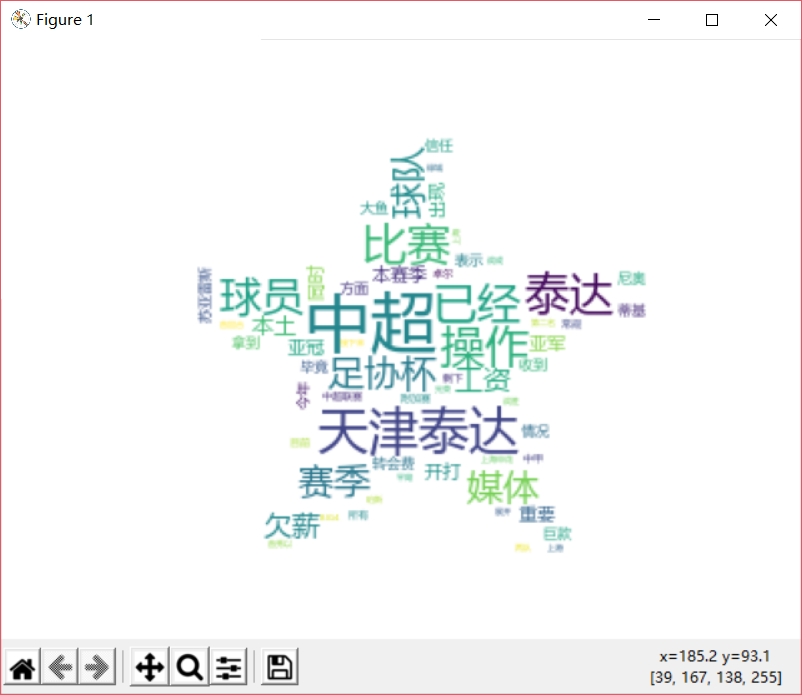The image size is (802, 695).
Task: Click the pixel value [39, 167, 138, 255]
Action: (x=716, y=677)
